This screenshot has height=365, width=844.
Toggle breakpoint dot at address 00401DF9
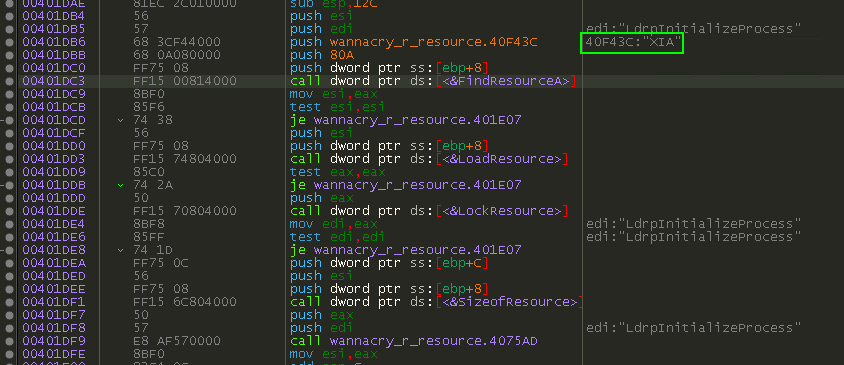click(9, 341)
